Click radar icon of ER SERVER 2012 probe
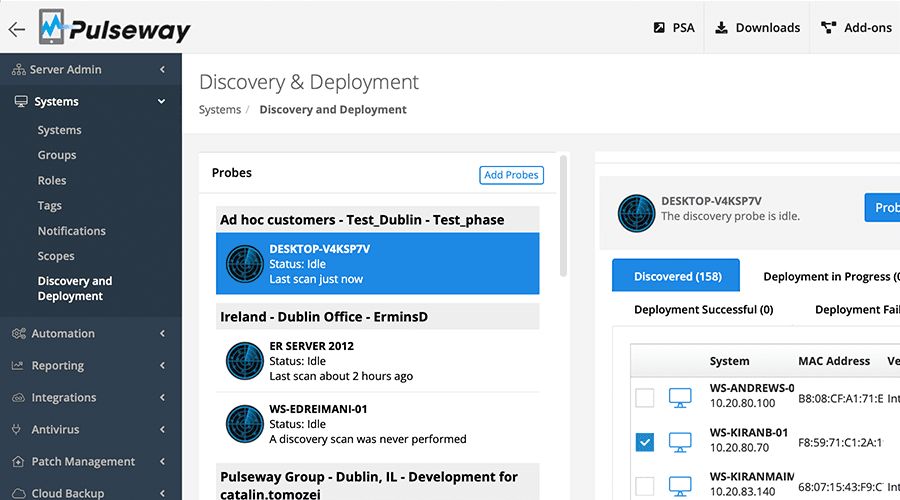The width and height of the screenshot is (900, 500). click(245, 361)
